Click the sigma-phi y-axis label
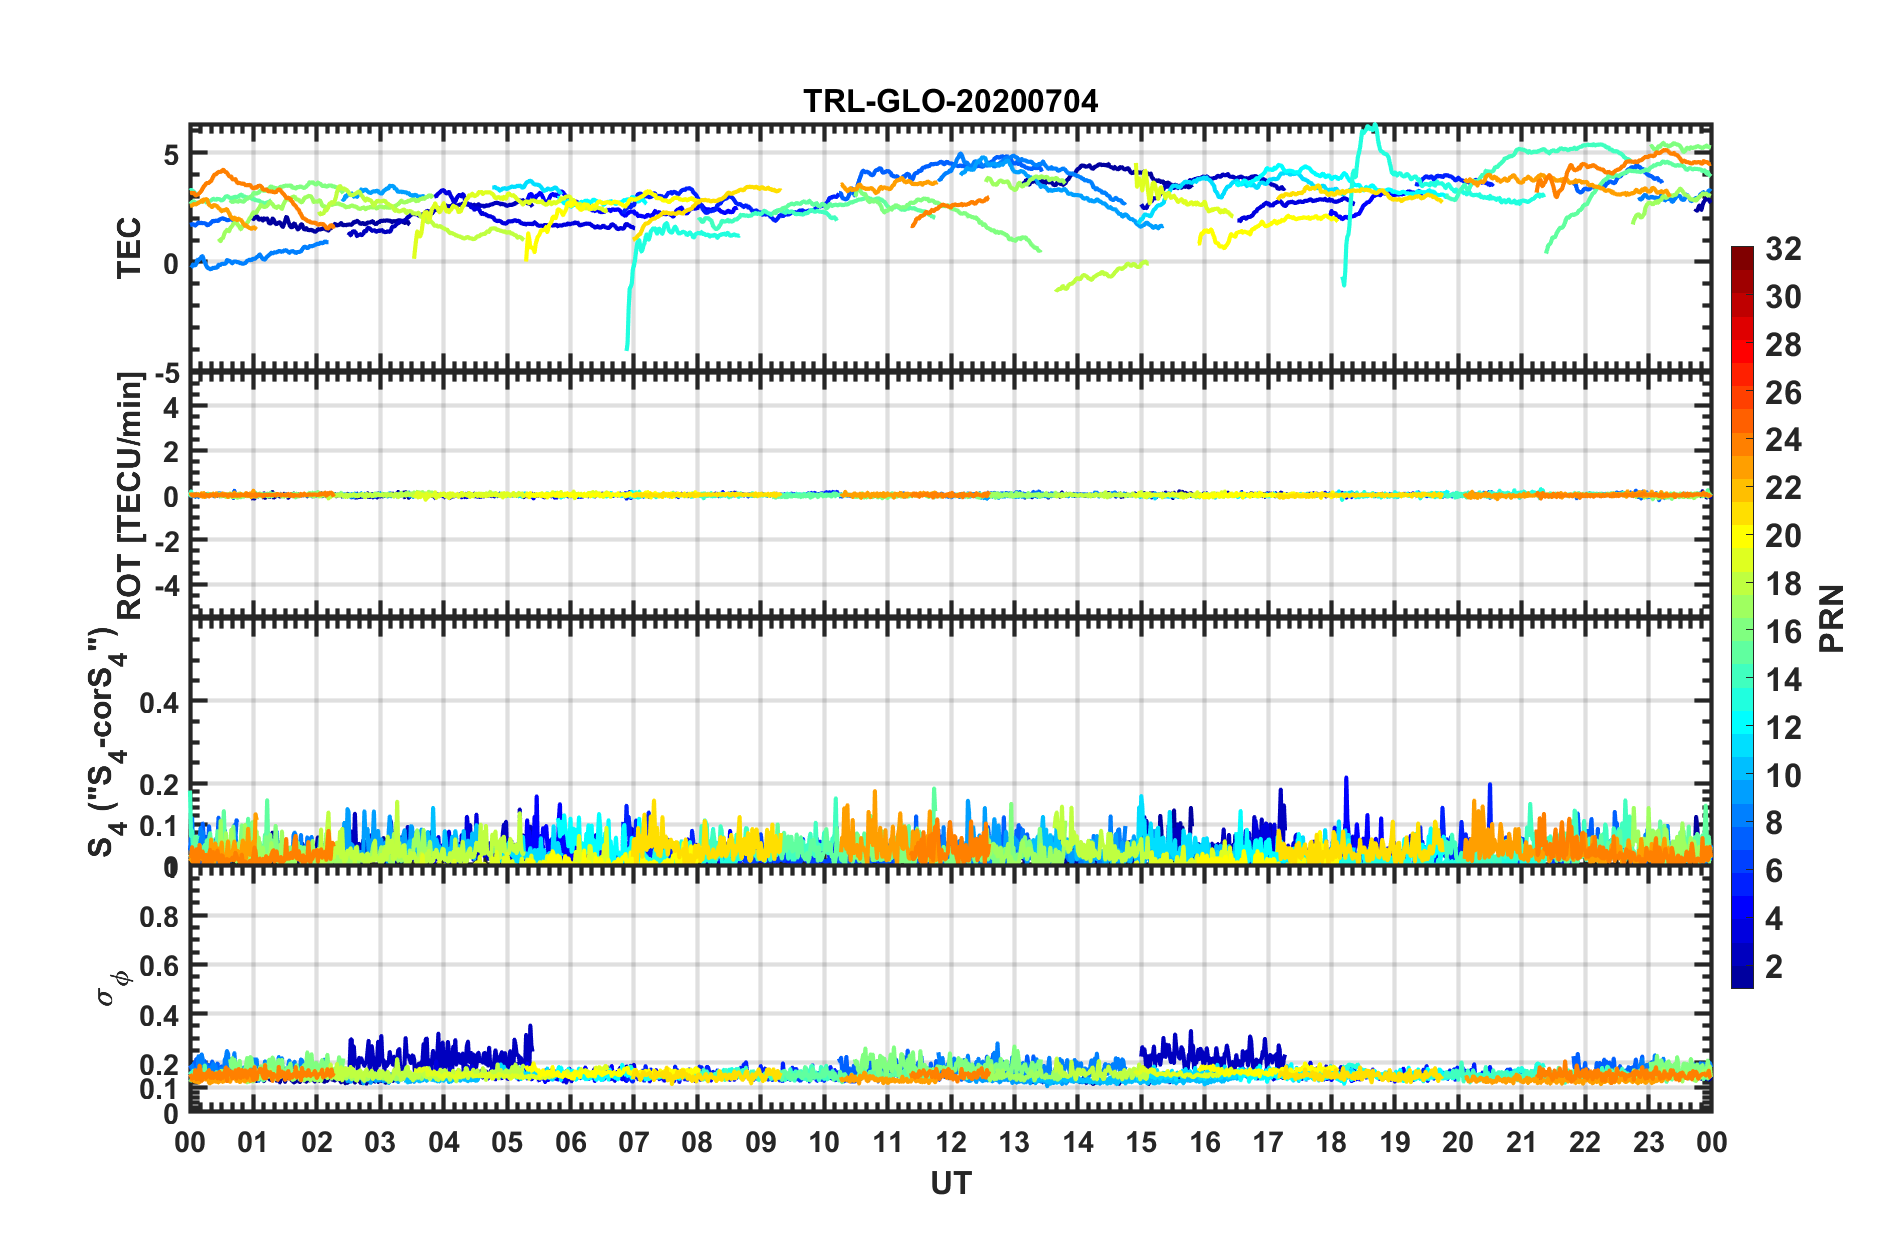 (112, 987)
